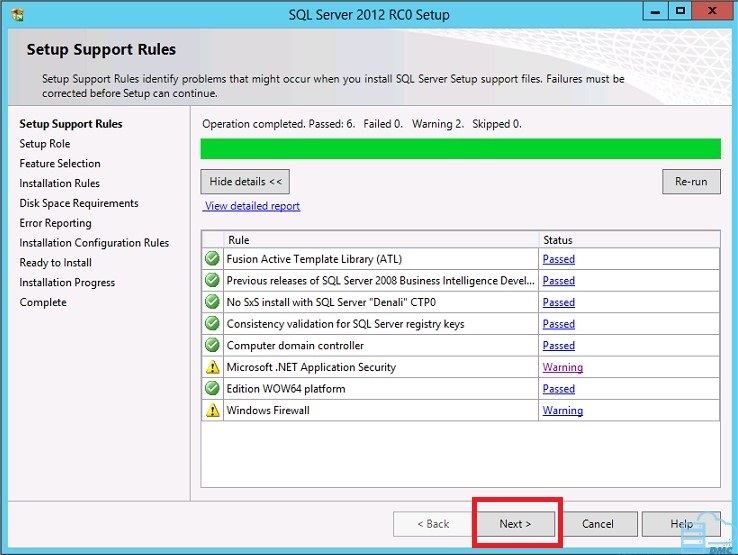
Task: Click the SQL Server setup title bar icon
Action: coord(17,15)
